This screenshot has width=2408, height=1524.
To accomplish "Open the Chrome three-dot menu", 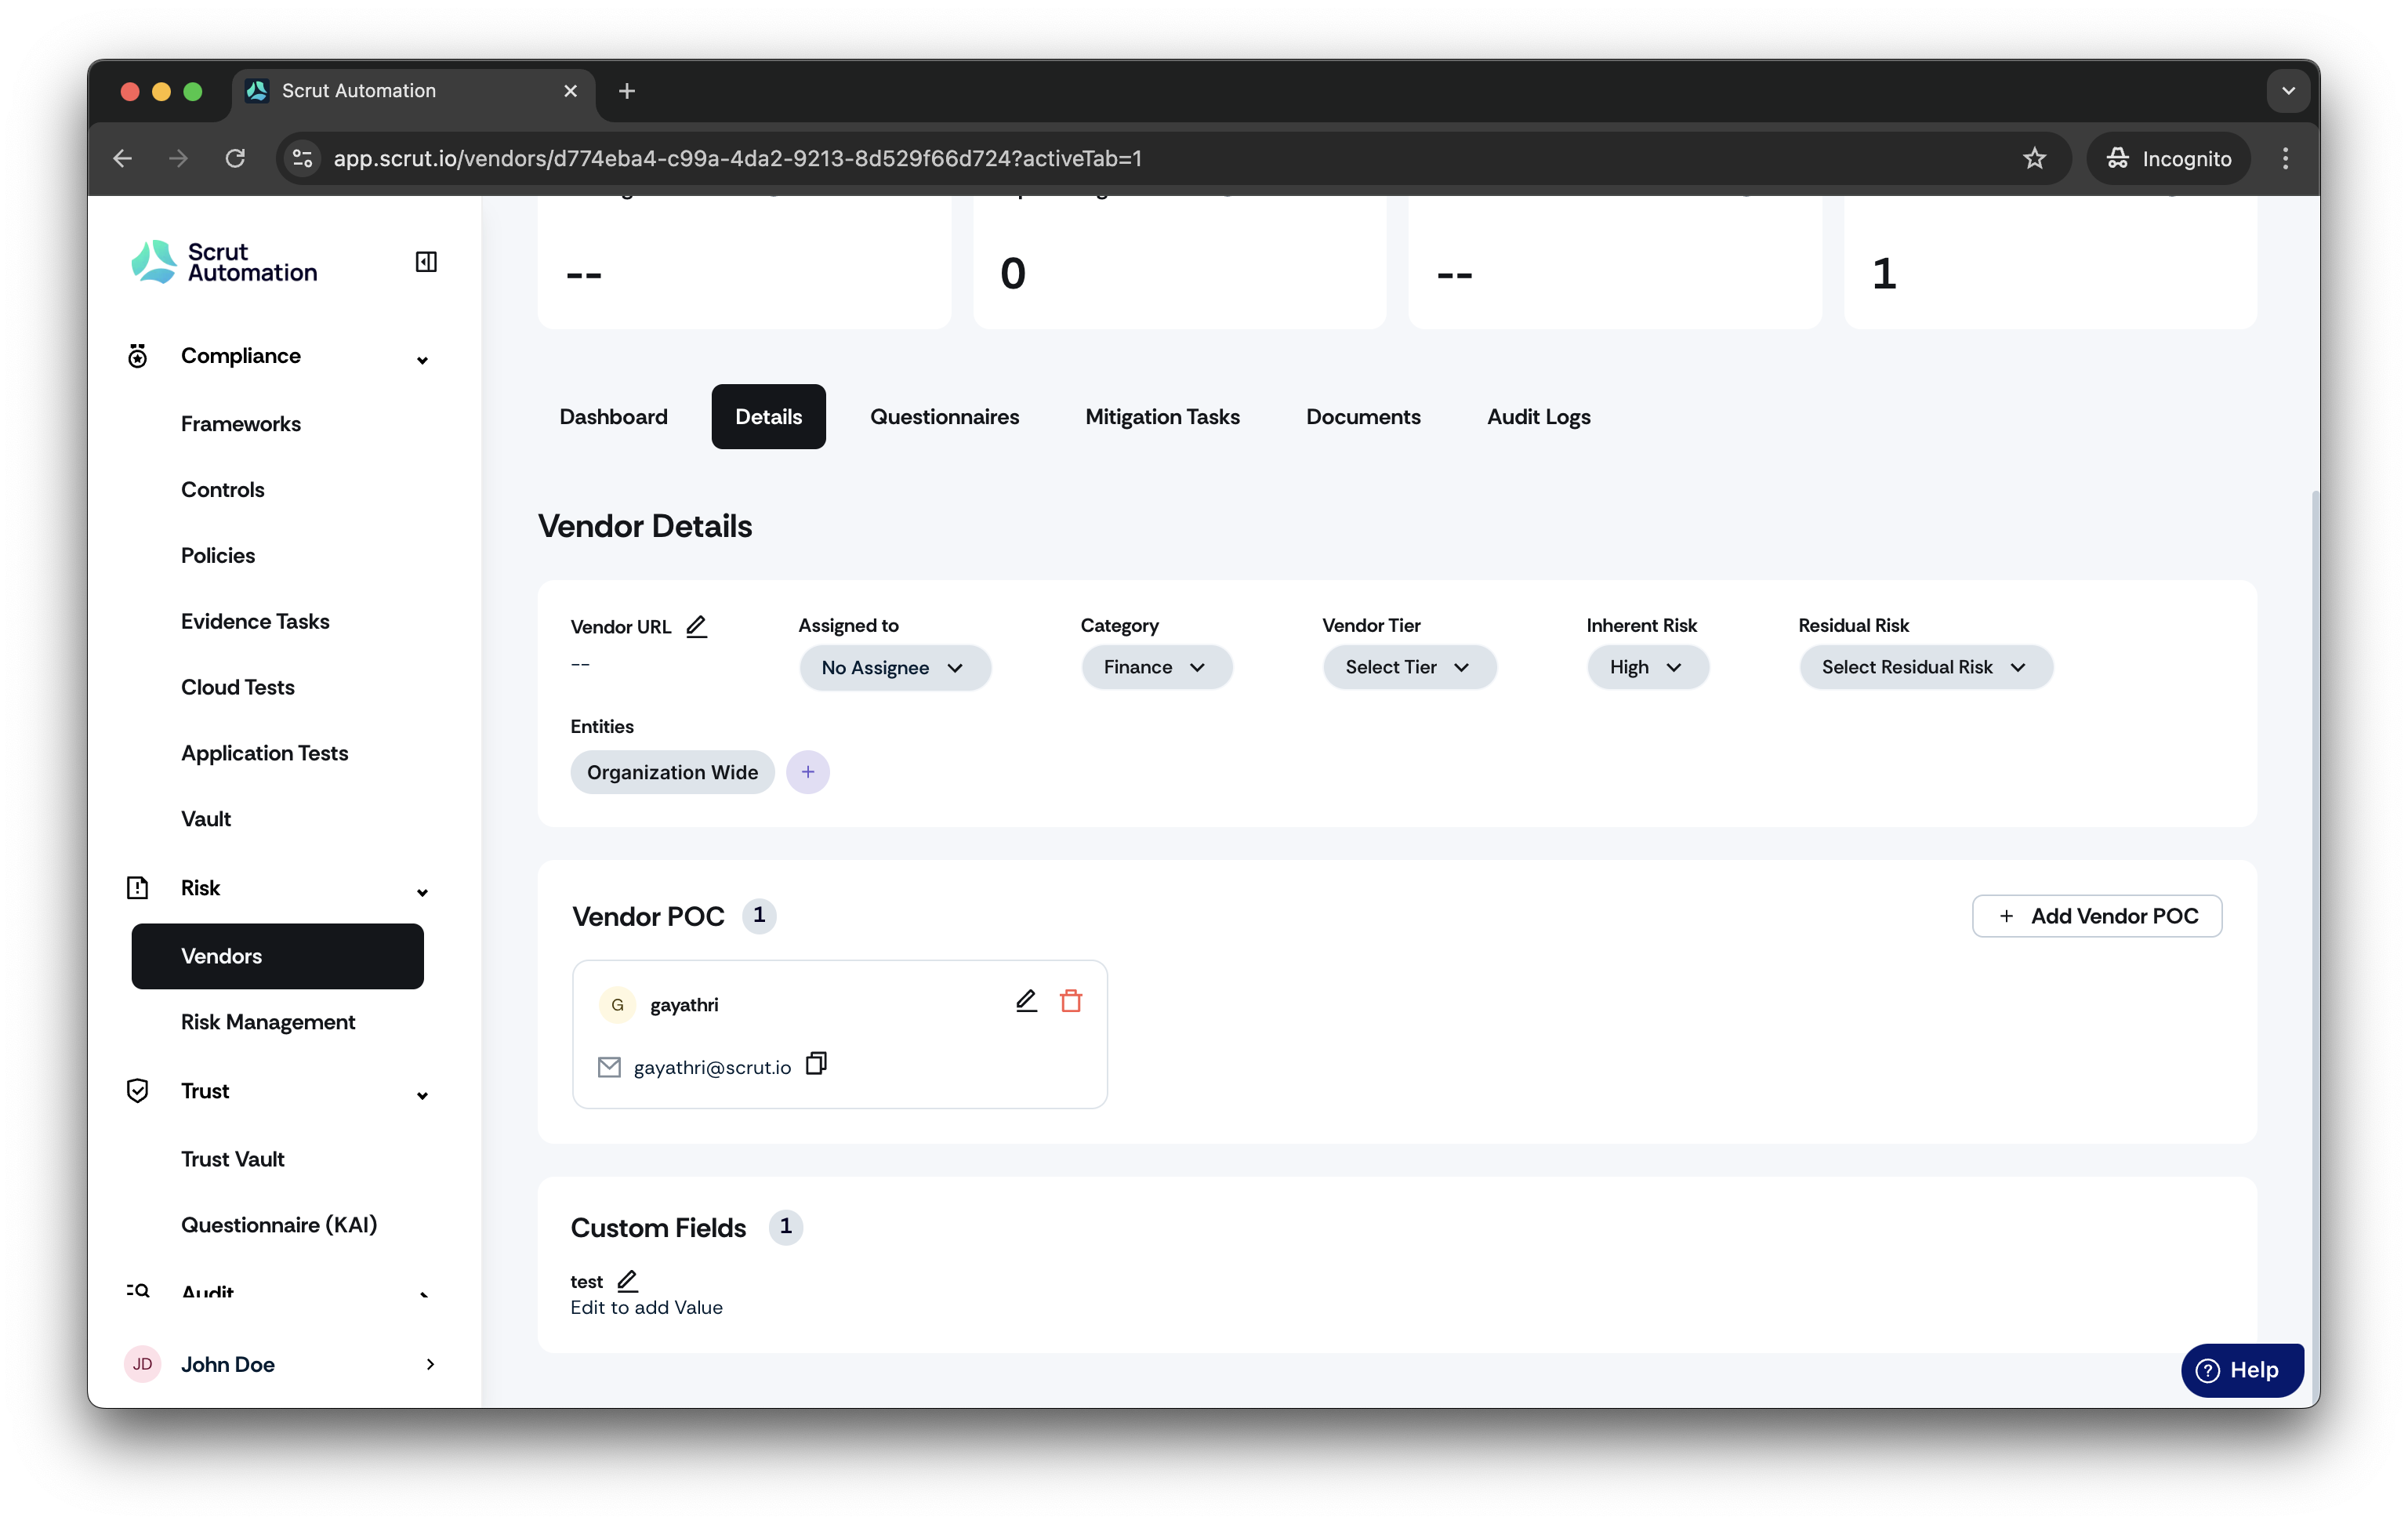I will point(2285,158).
